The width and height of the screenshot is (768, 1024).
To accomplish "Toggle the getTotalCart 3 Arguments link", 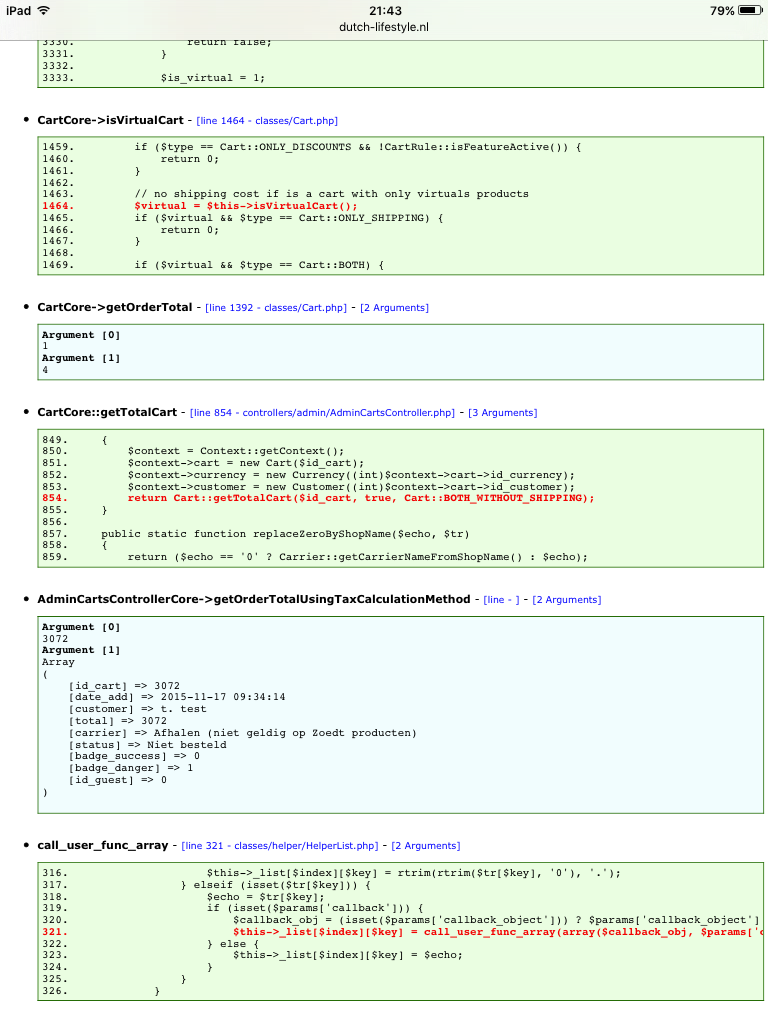I will (503, 413).
